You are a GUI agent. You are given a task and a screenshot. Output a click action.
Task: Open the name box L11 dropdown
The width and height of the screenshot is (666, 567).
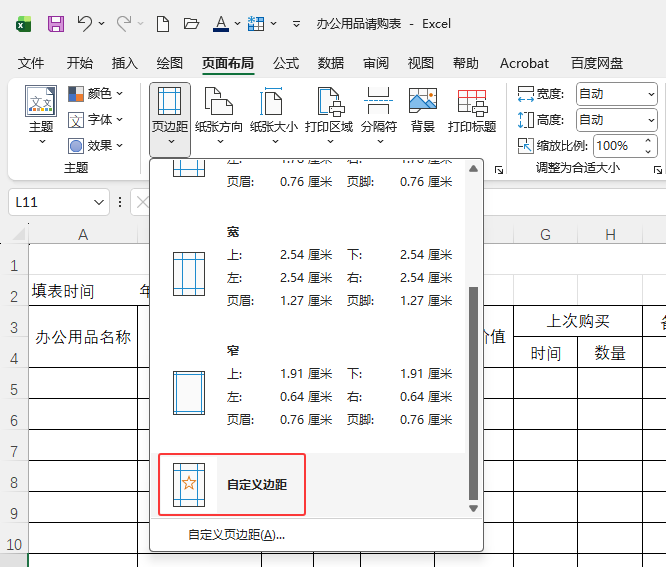[99, 202]
